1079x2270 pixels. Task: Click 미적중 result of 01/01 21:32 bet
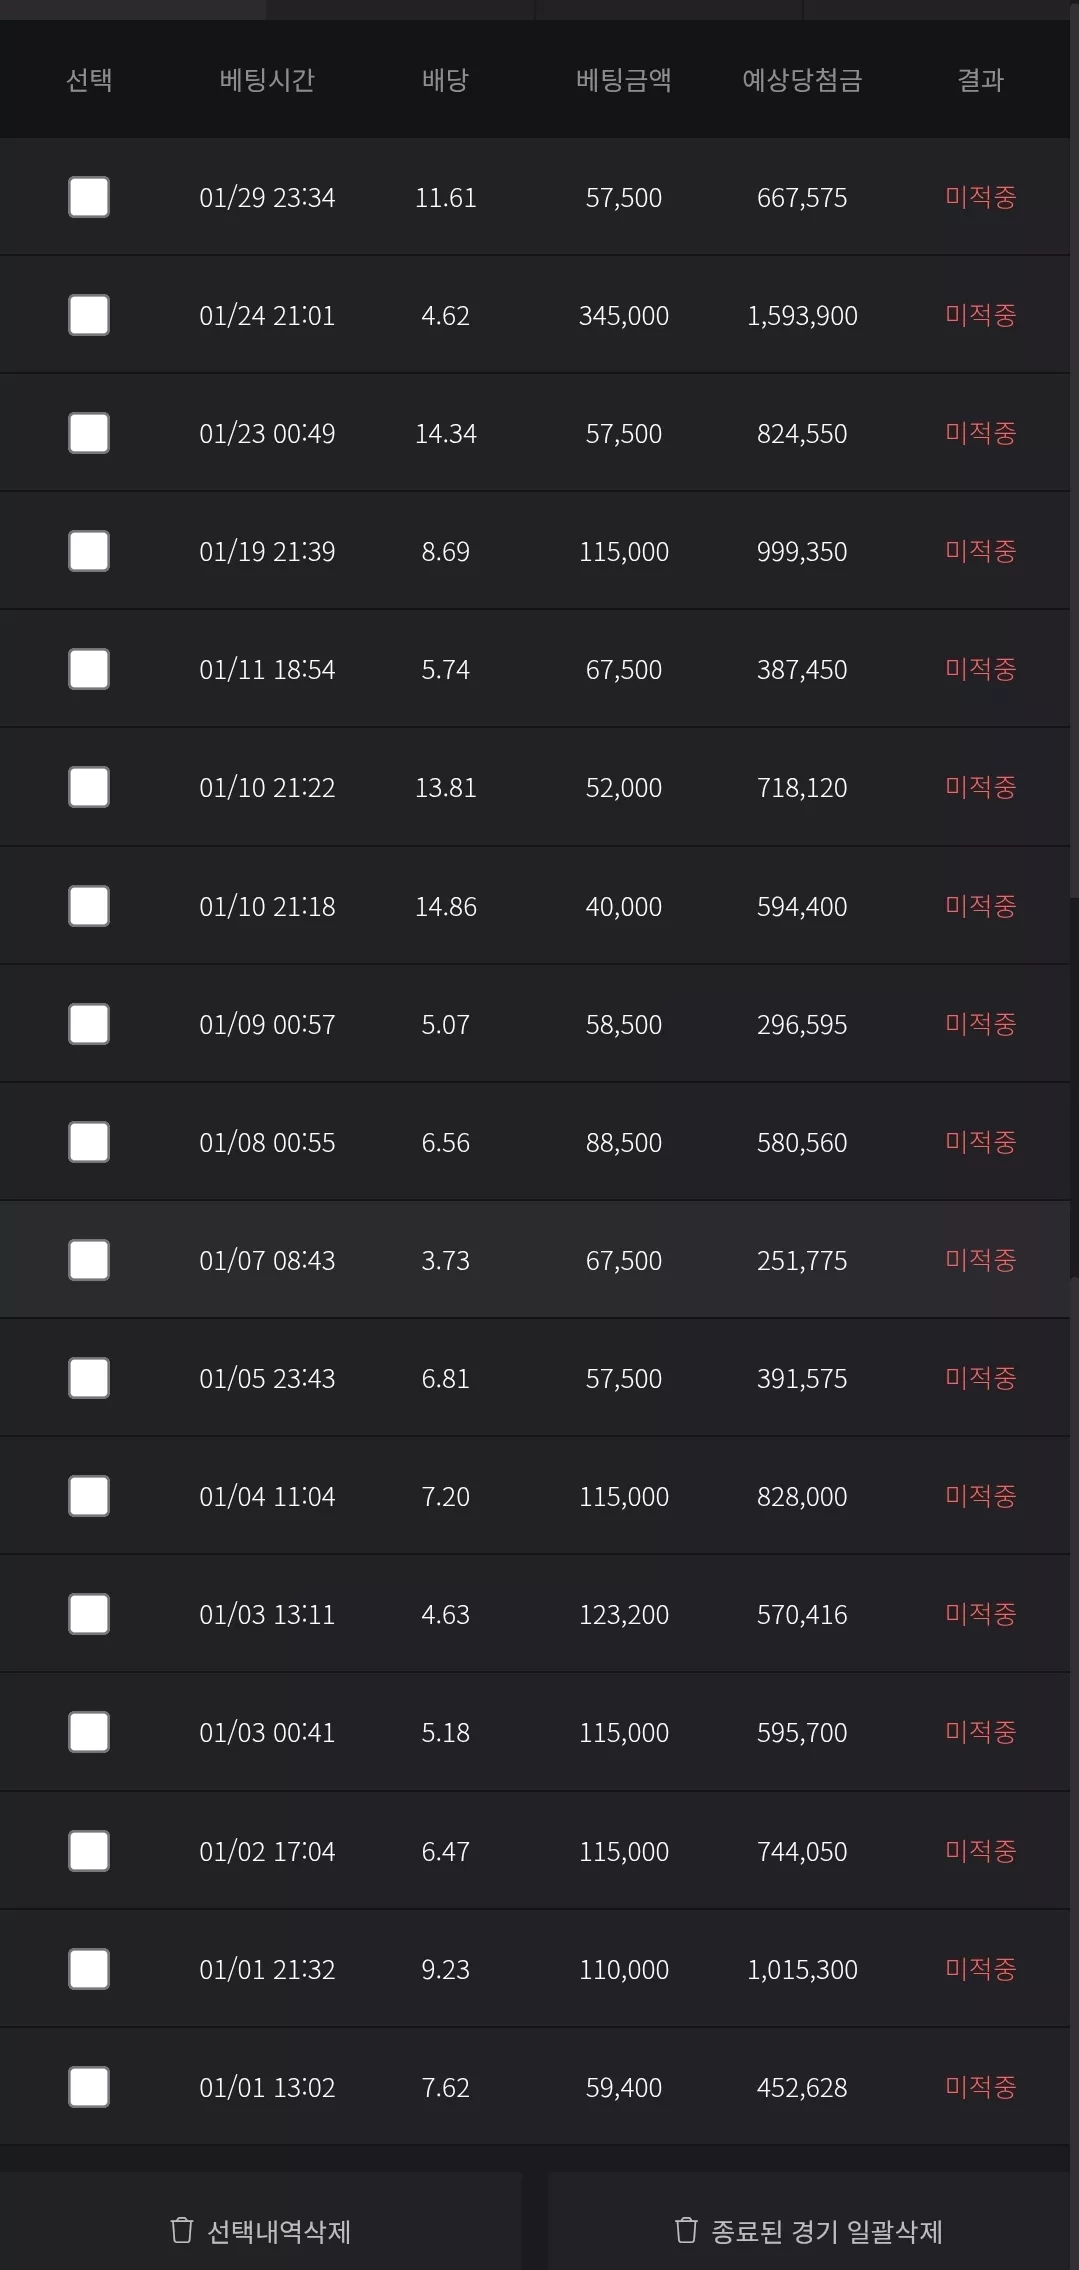point(980,1969)
